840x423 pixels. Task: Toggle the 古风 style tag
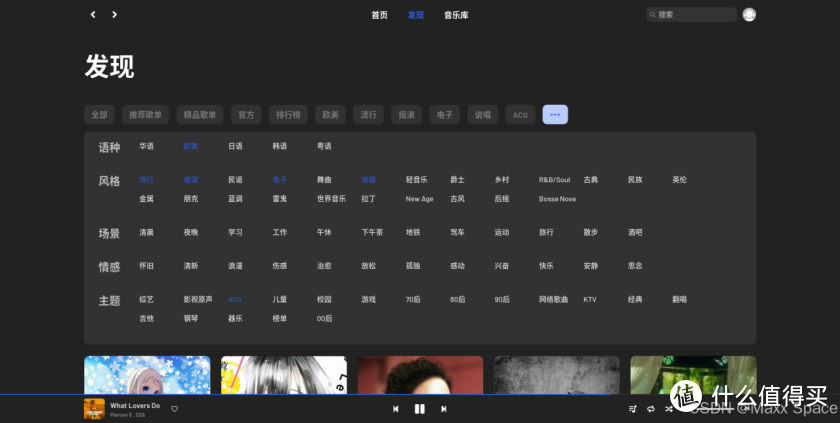click(x=458, y=199)
